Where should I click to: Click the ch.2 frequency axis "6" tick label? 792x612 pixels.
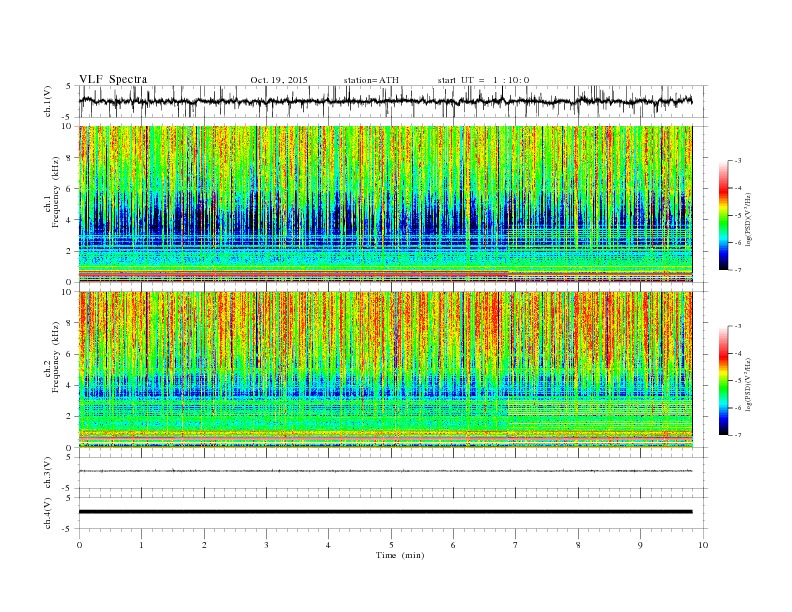(70, 354)
